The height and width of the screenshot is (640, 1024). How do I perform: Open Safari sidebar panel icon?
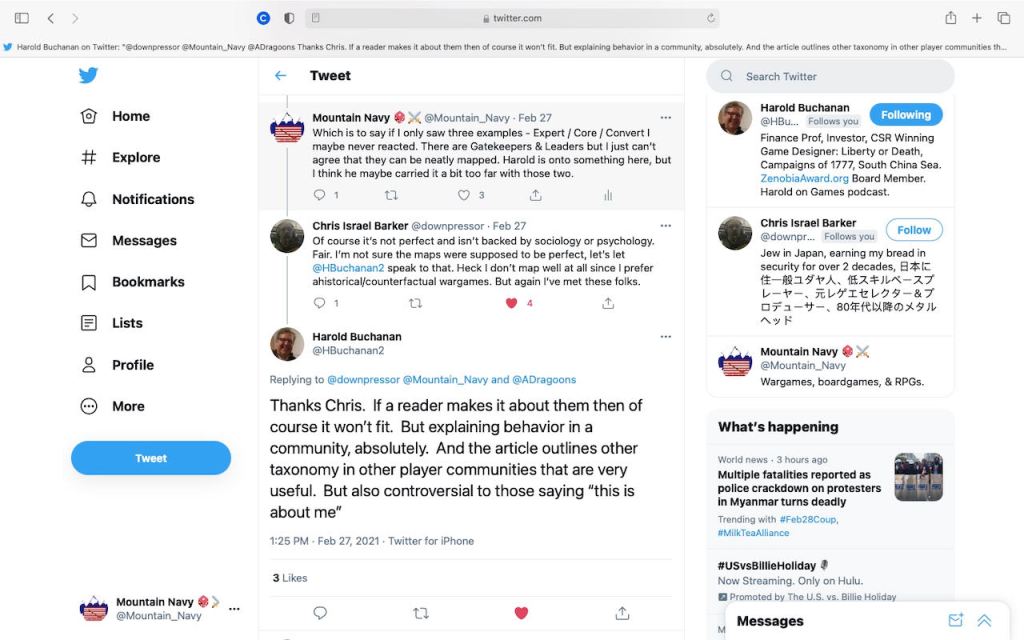(x=22, y=18)
